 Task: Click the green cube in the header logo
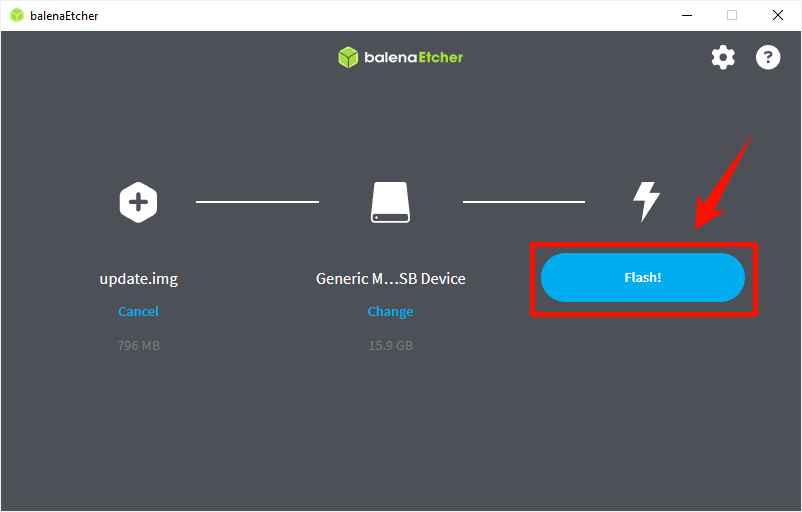[x=348, y=57]
